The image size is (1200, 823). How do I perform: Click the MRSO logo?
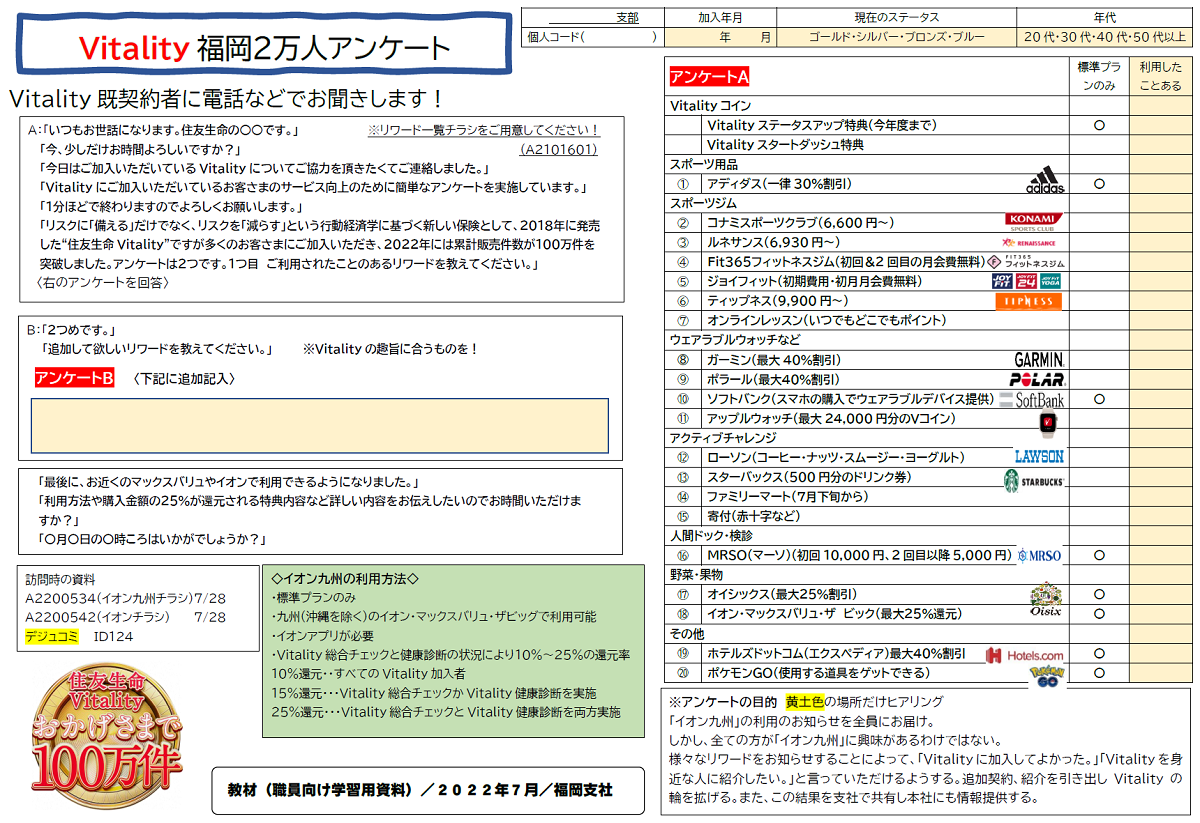coord(1039,555)
